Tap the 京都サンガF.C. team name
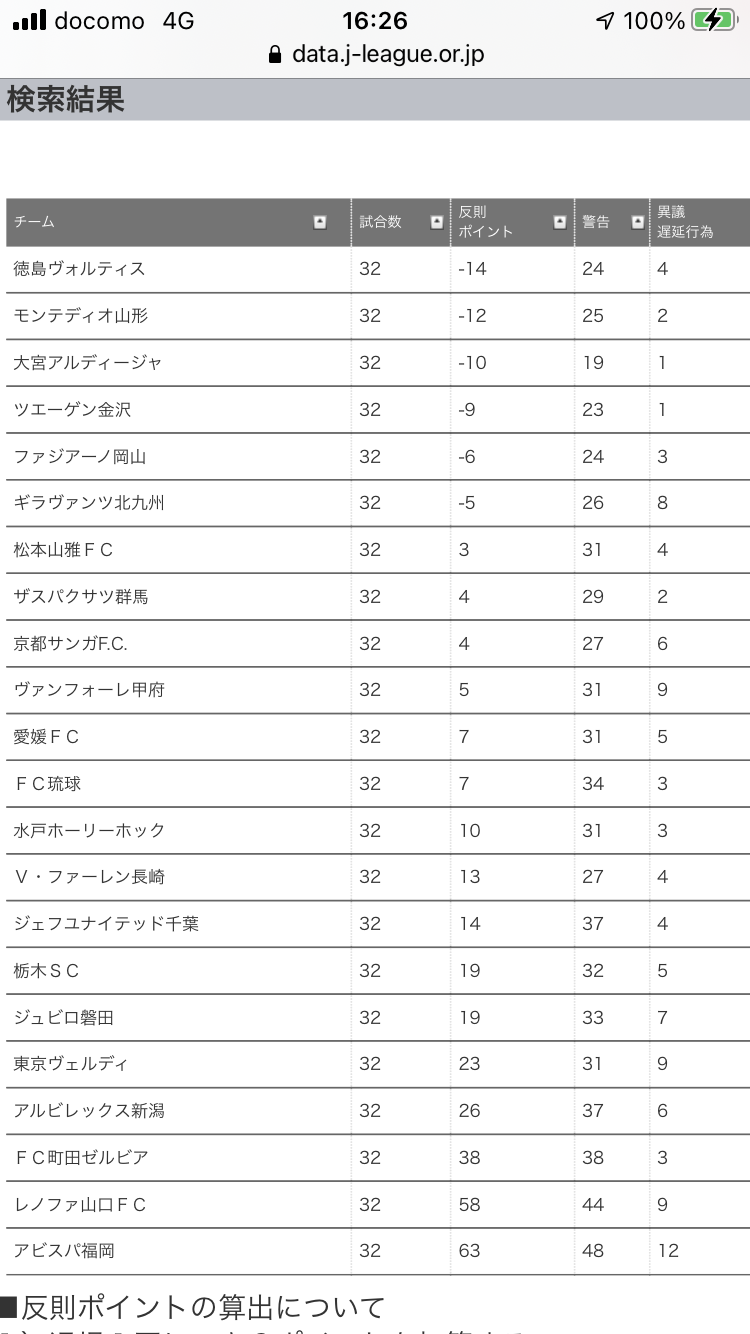The height and width of the screenshot is (1334, 750). coord(71,643)
